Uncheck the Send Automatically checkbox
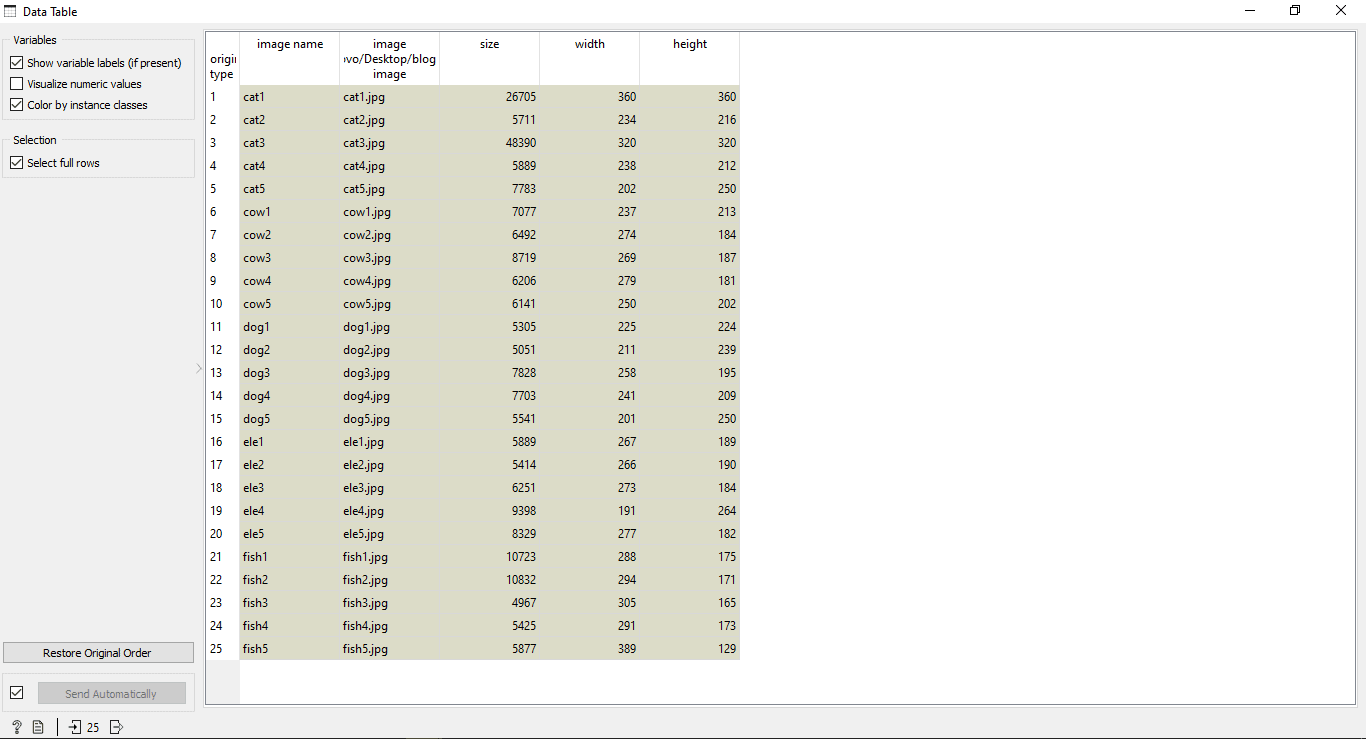Screen dimensions: 1366x739 [x=17, y=693]
